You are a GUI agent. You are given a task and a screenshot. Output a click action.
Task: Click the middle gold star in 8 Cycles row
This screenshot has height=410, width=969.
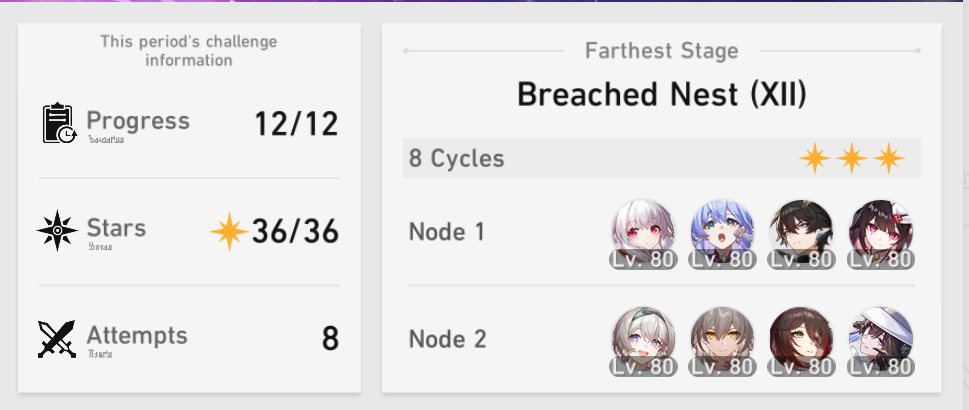coord(851,158)
